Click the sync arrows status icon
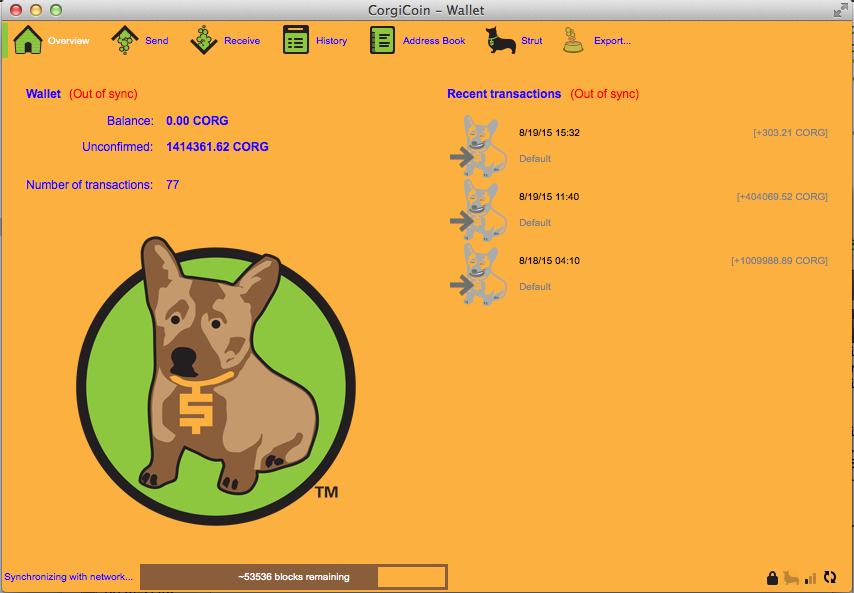The image size is (854, 593). tap(829, 578)
